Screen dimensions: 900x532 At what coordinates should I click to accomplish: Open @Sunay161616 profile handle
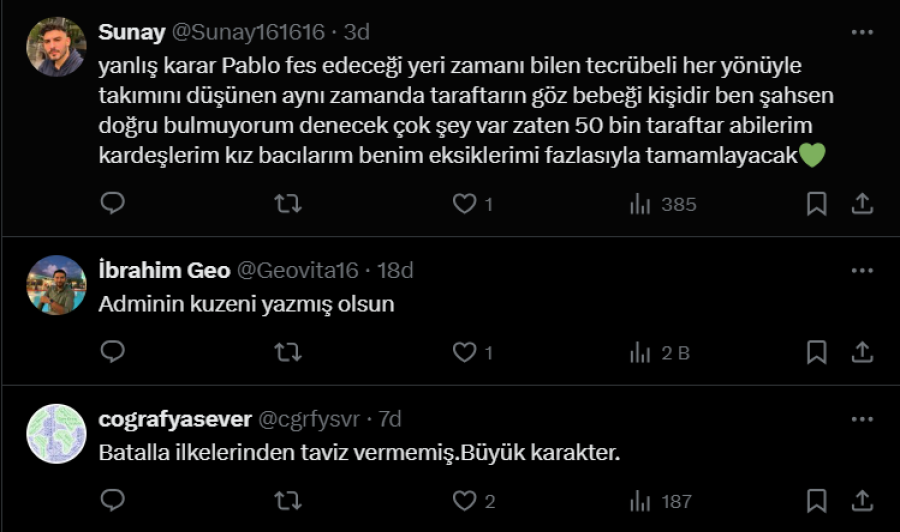[249, 32]
